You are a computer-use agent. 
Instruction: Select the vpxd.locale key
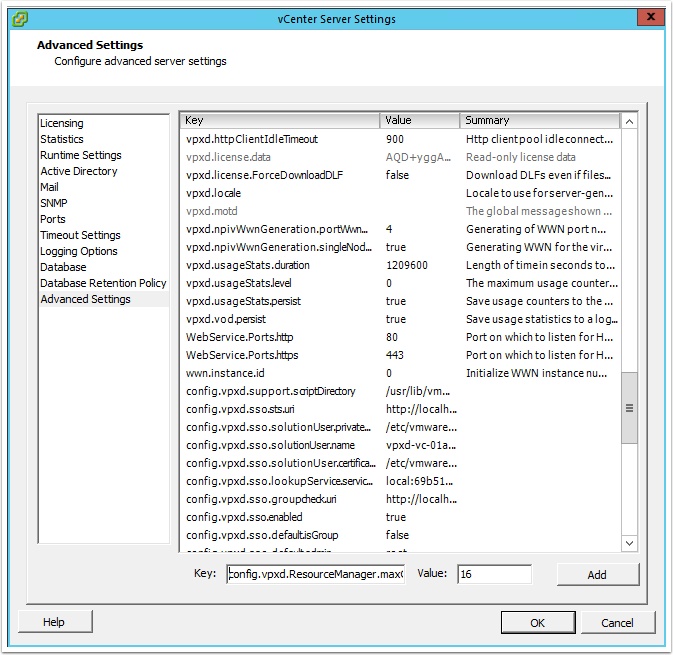(x=213, y=193)
